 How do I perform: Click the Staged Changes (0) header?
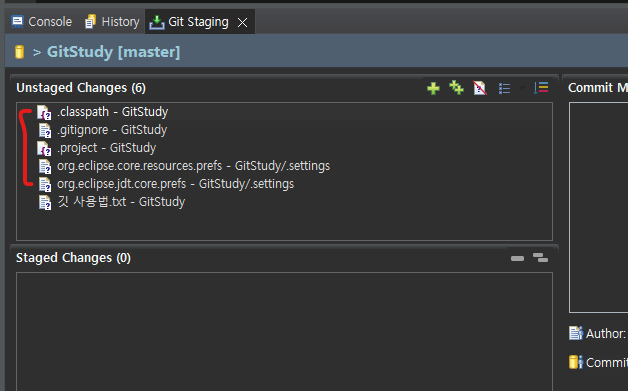click(x=73, y=258)
